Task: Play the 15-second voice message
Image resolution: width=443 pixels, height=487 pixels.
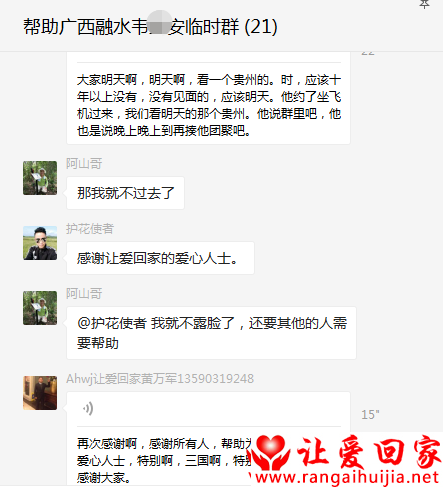Action: coord(88,409)
